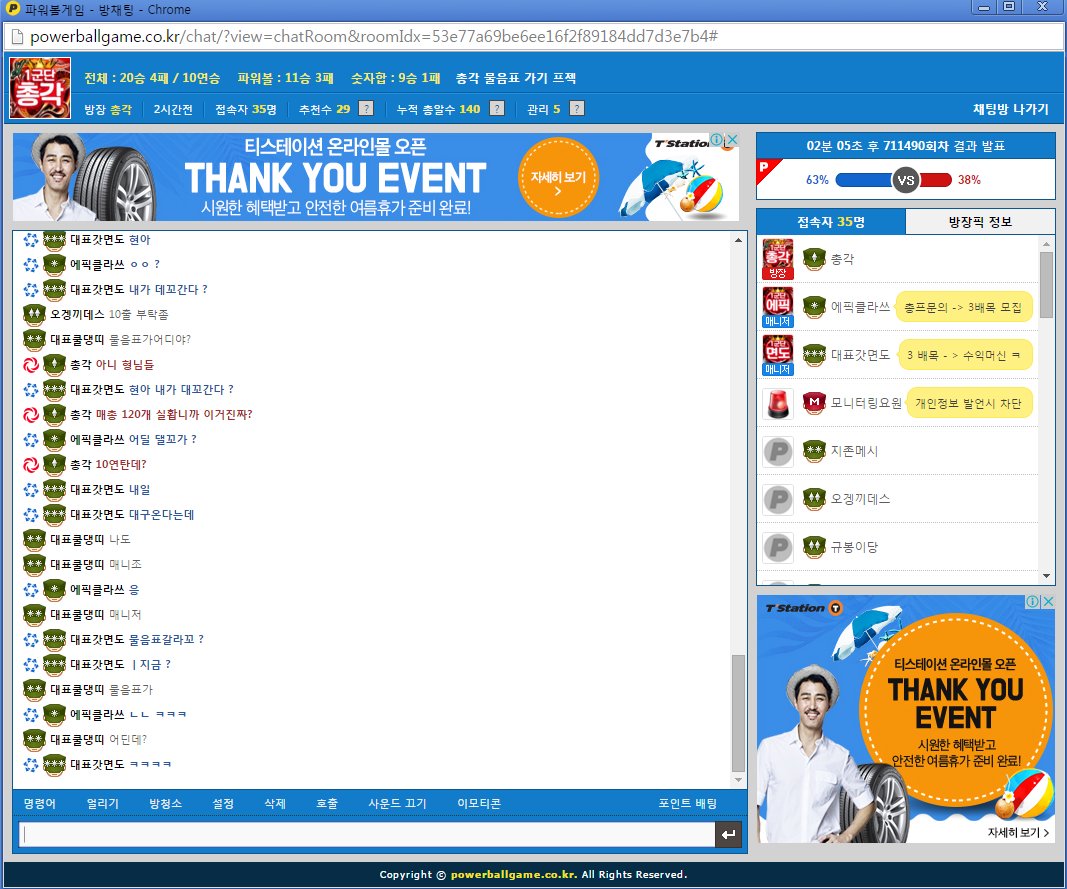Click 총각 avatar with 방장 badge in user list
The width and height of the screenshot is (1067, 889).
(x=778, y=259)
